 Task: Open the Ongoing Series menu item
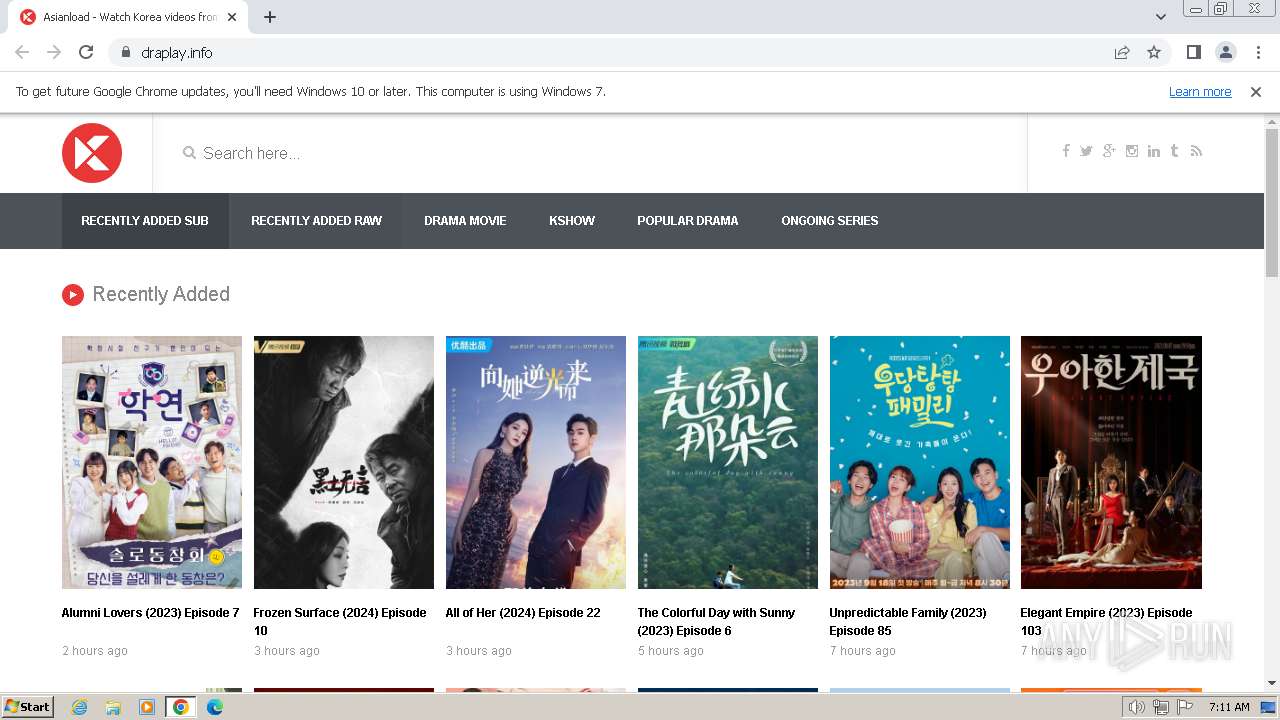(x=830, y=221)
